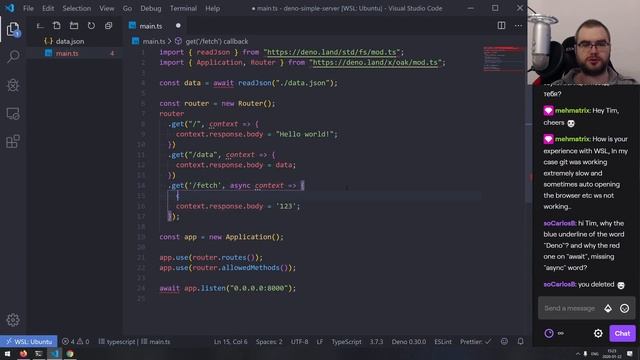
Task: Open the View menu
Action: point(107,8)
